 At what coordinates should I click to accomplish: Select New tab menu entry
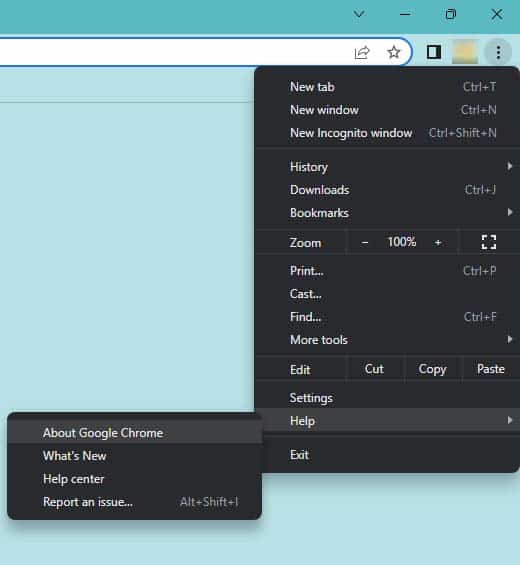[x=387, y=87]
